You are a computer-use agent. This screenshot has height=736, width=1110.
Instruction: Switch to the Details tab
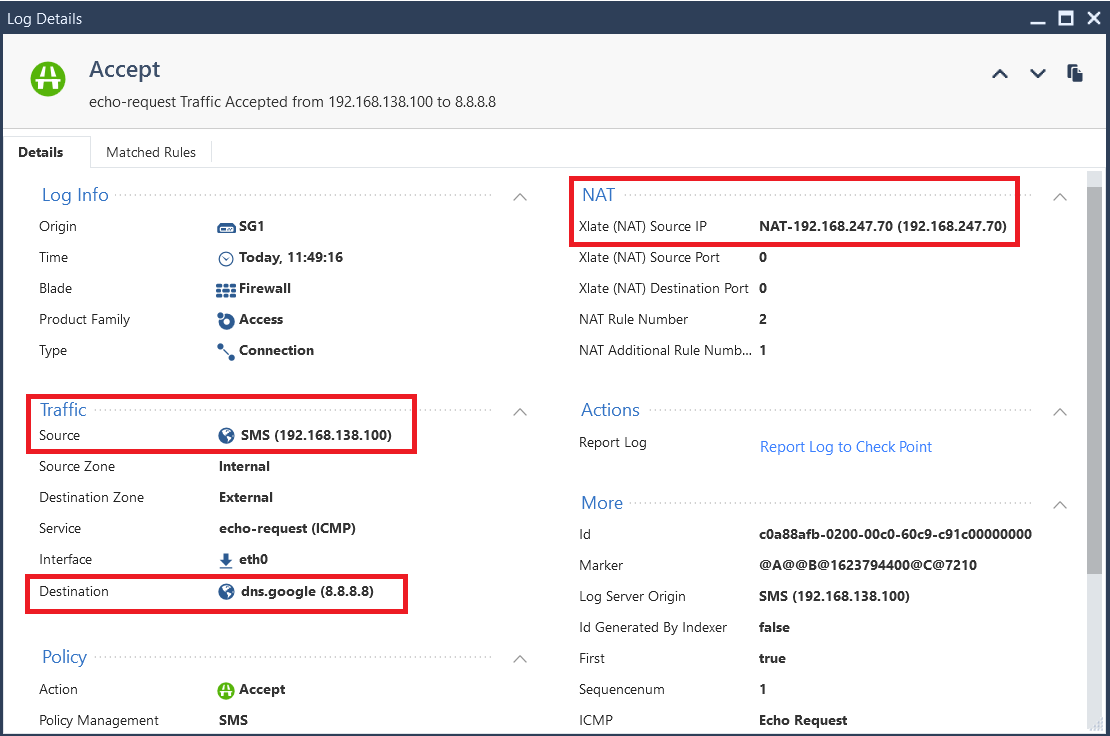tap(41, 152)
